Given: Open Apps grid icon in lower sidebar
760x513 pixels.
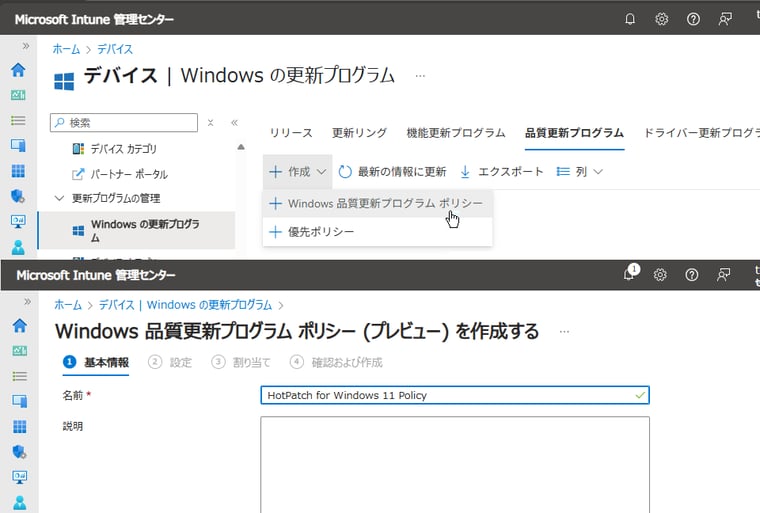Looking at the screenshot, I should coord(19,426).
